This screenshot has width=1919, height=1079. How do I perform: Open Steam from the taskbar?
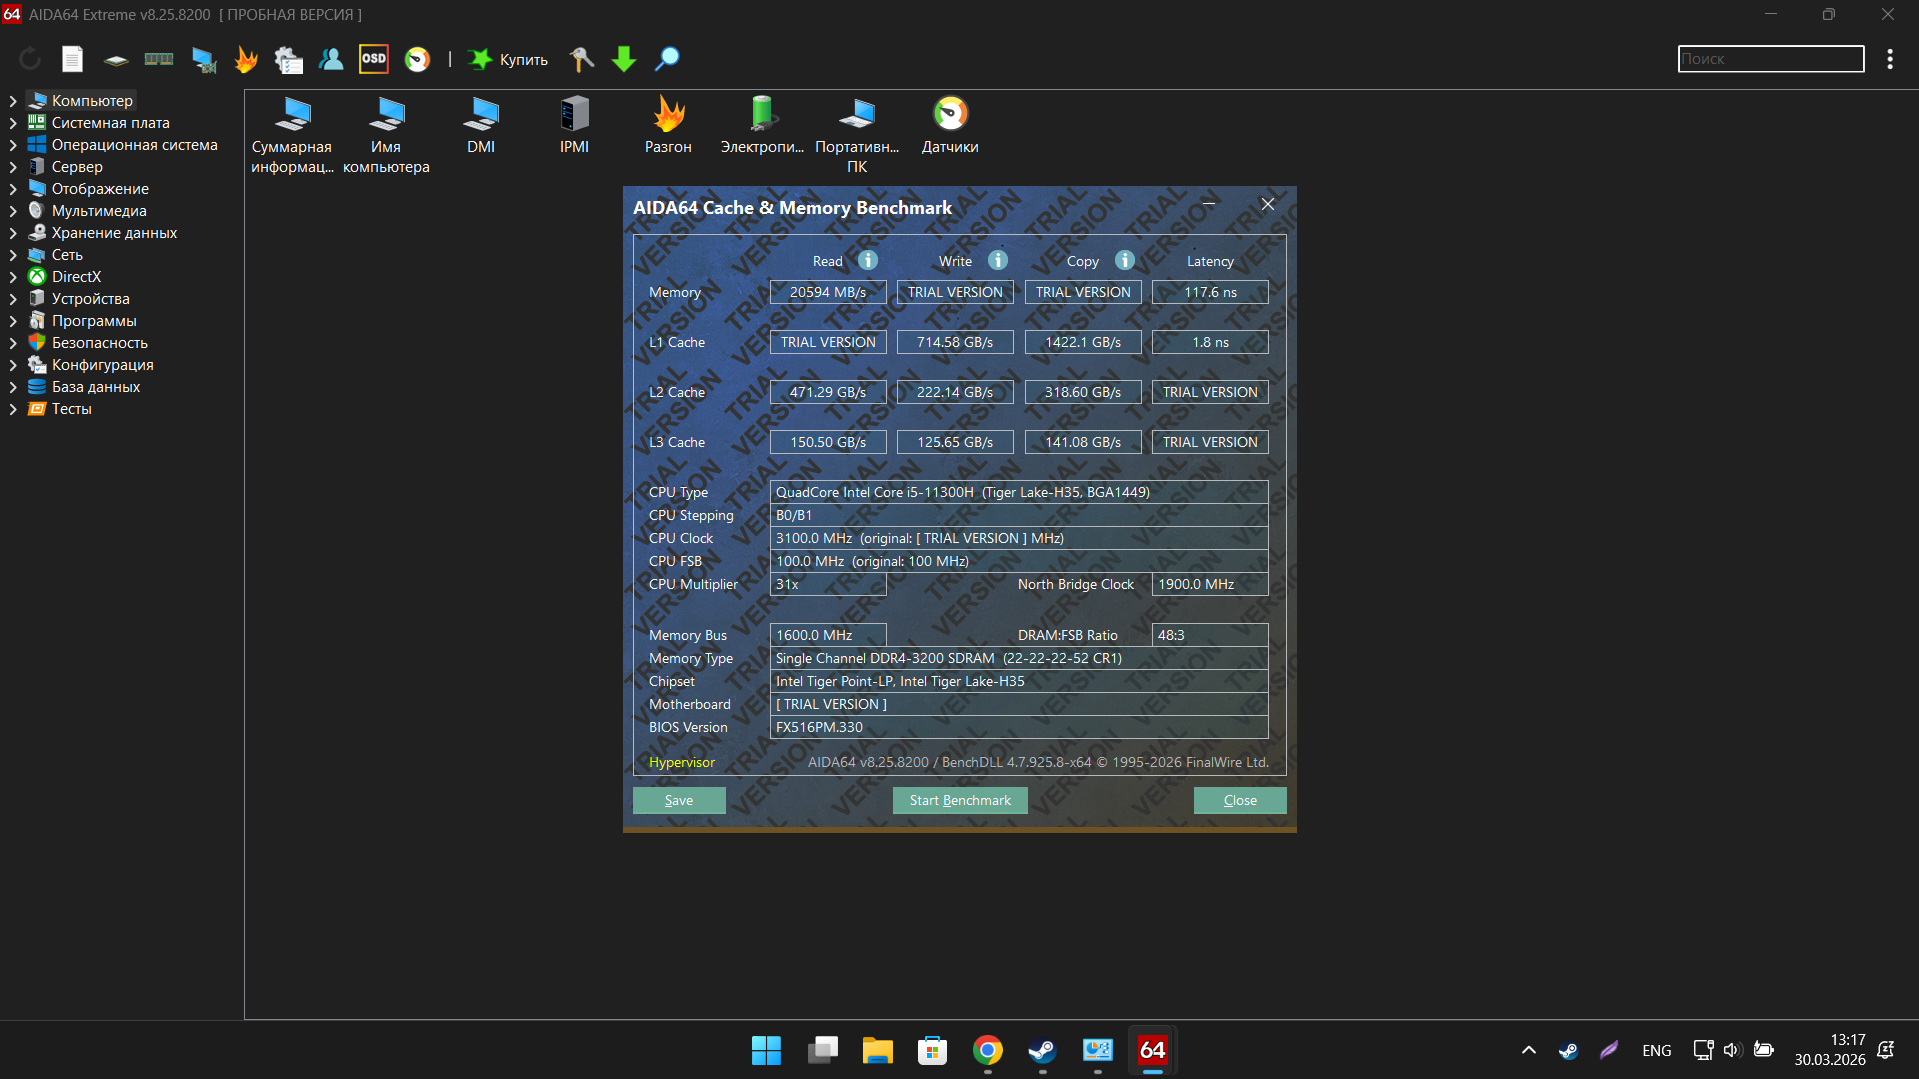point(1042,1050)
